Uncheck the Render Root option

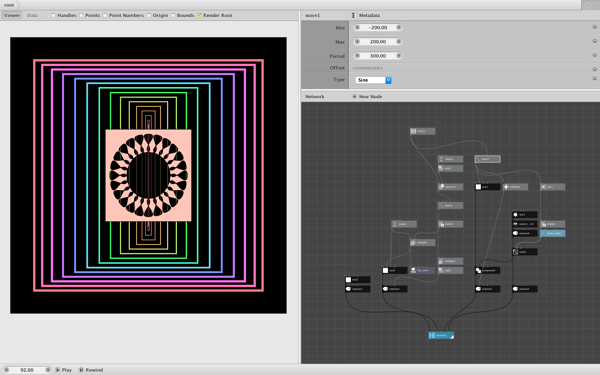tap(199, 15)
